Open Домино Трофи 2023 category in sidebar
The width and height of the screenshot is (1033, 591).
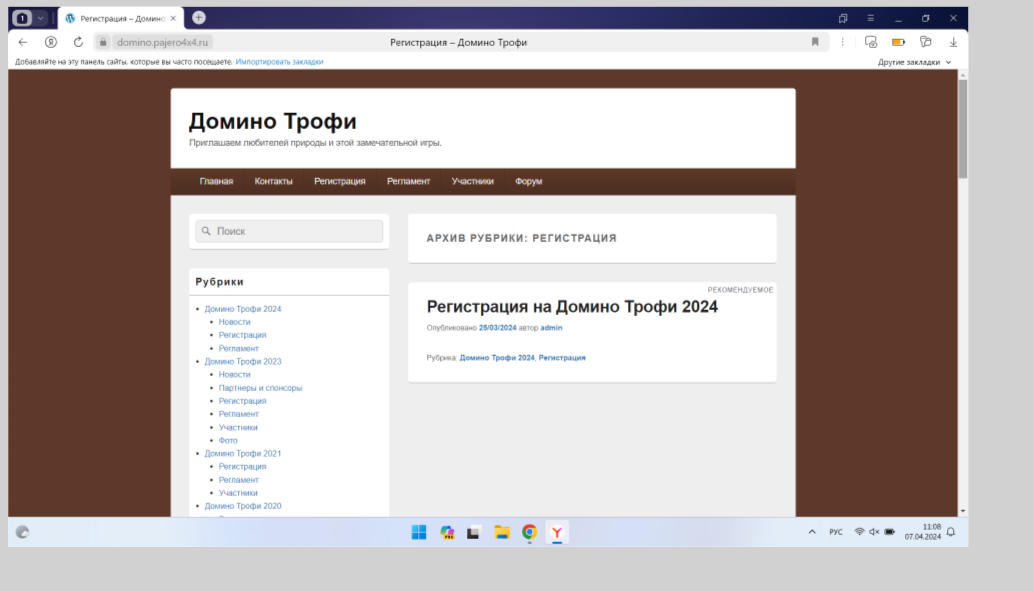click(x=243, y=361)
